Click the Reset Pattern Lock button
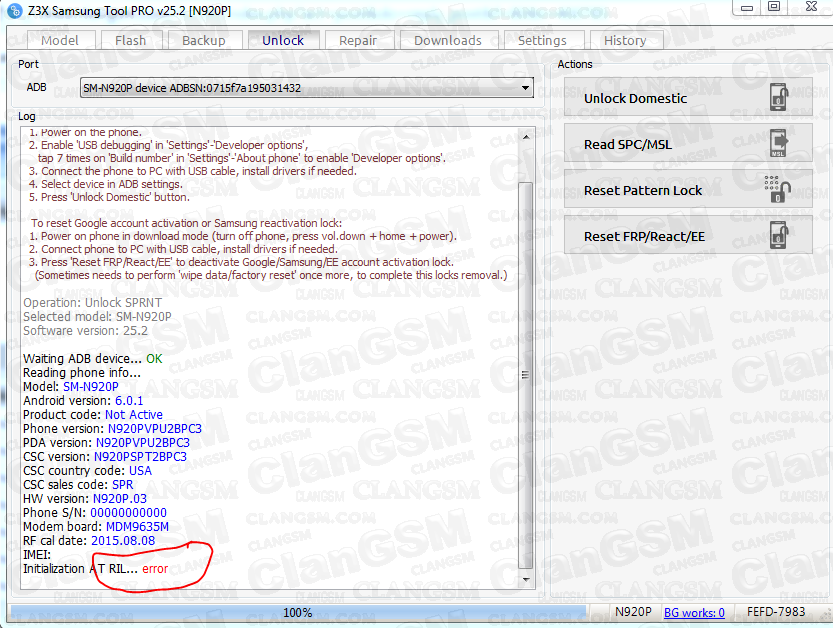 688,190
